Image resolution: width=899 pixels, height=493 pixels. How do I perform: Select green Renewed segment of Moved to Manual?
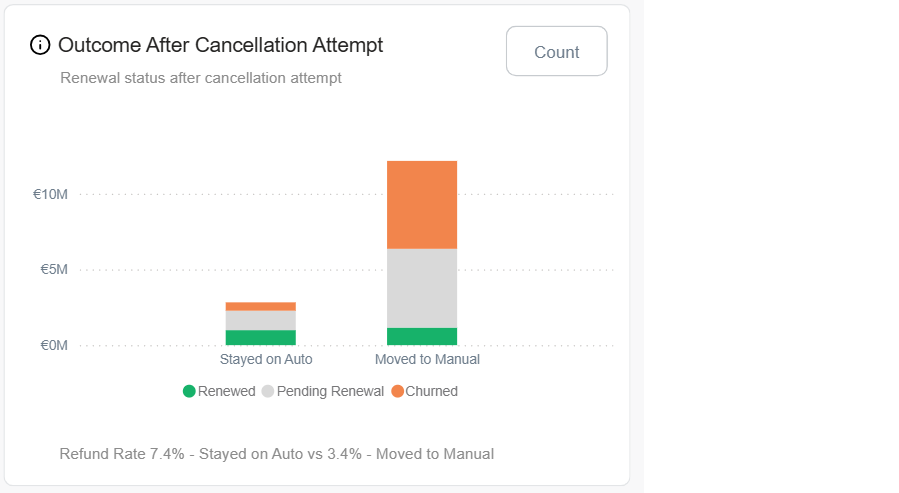(x=422, y=337)
